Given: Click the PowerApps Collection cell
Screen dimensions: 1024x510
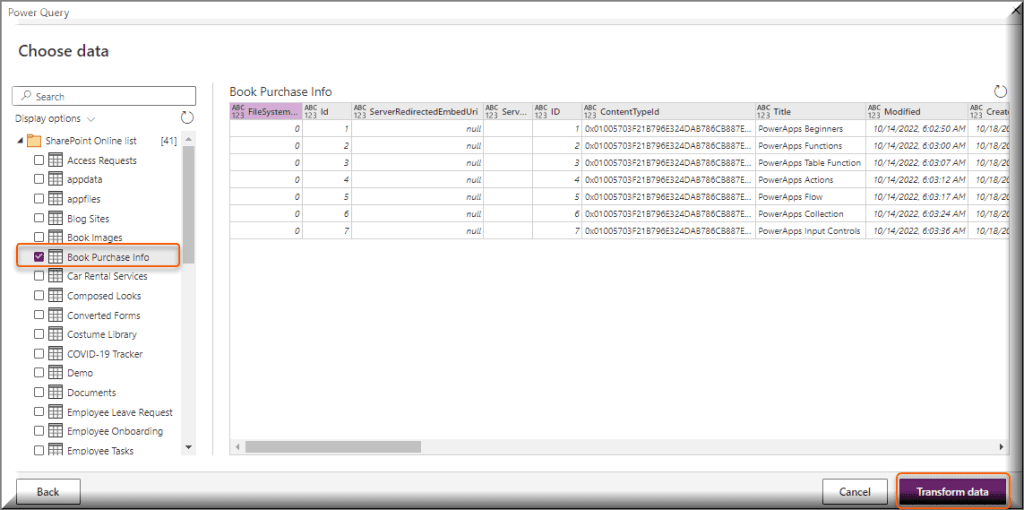Looking at the screenshot, I should [810, 214].
